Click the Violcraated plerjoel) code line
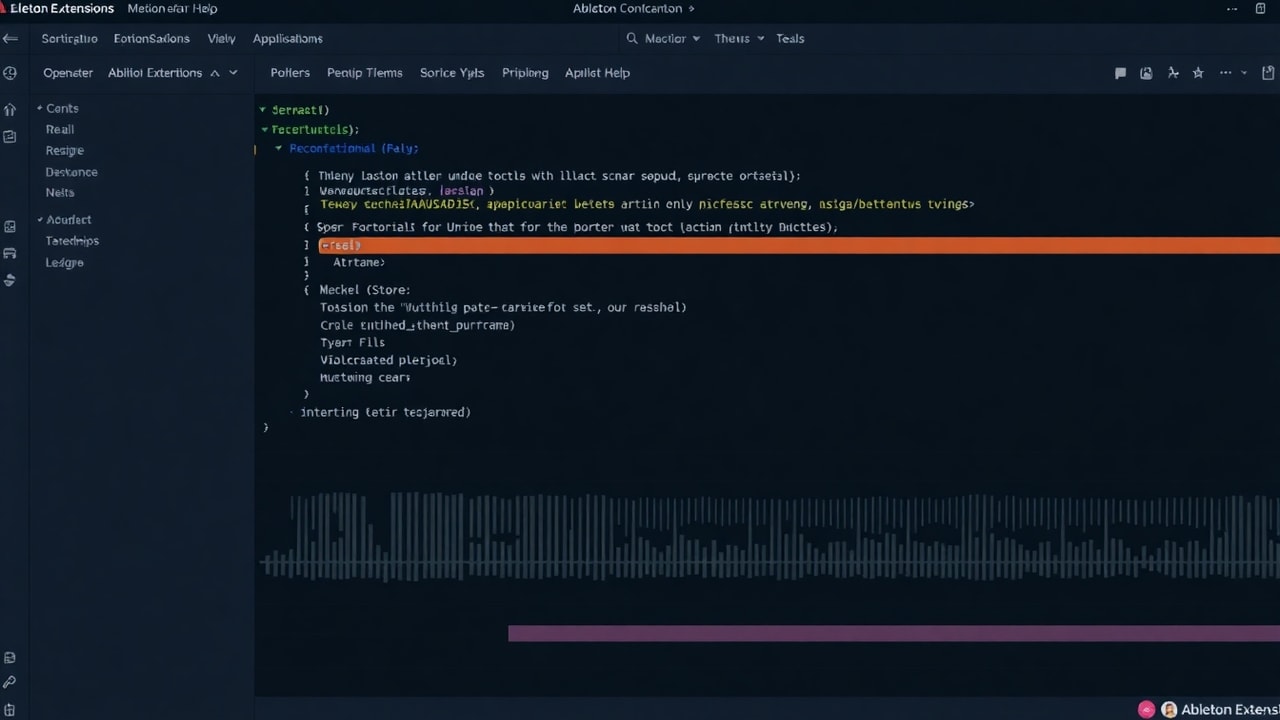Screen dimensions: 1280x720 388,360
